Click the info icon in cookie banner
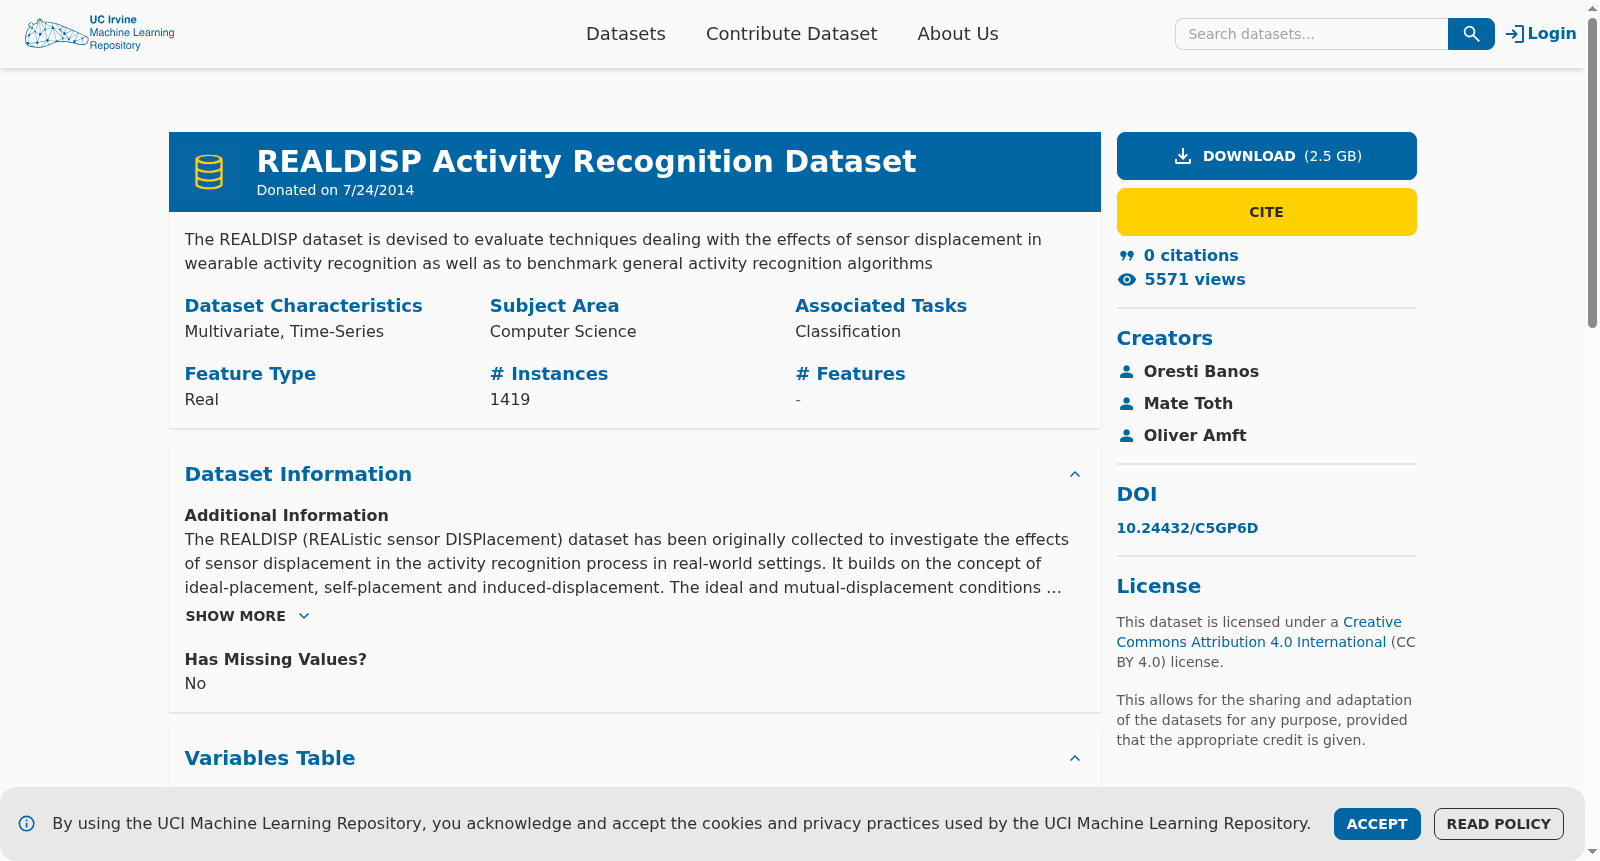1600x861 pixels. pos(27,824)
